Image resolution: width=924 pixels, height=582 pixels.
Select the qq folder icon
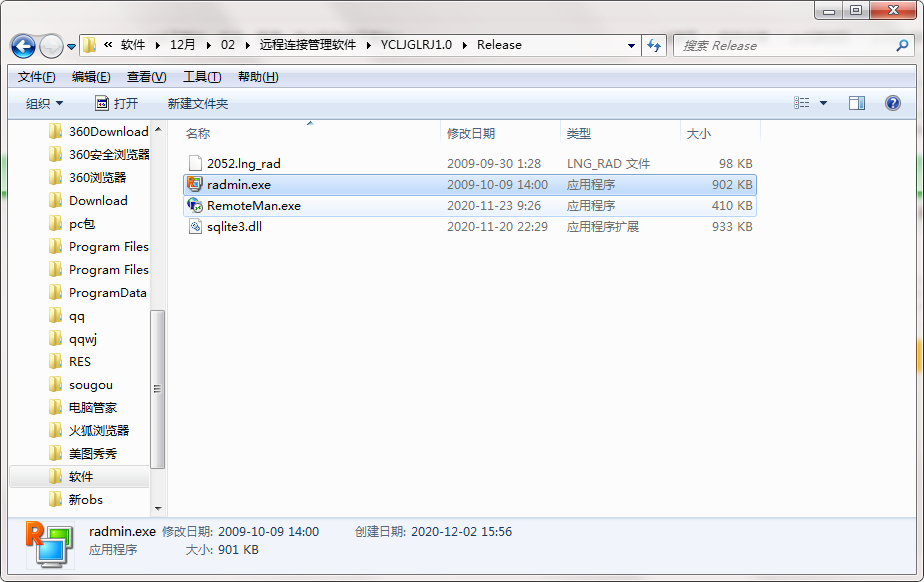(x=55, y=316)
